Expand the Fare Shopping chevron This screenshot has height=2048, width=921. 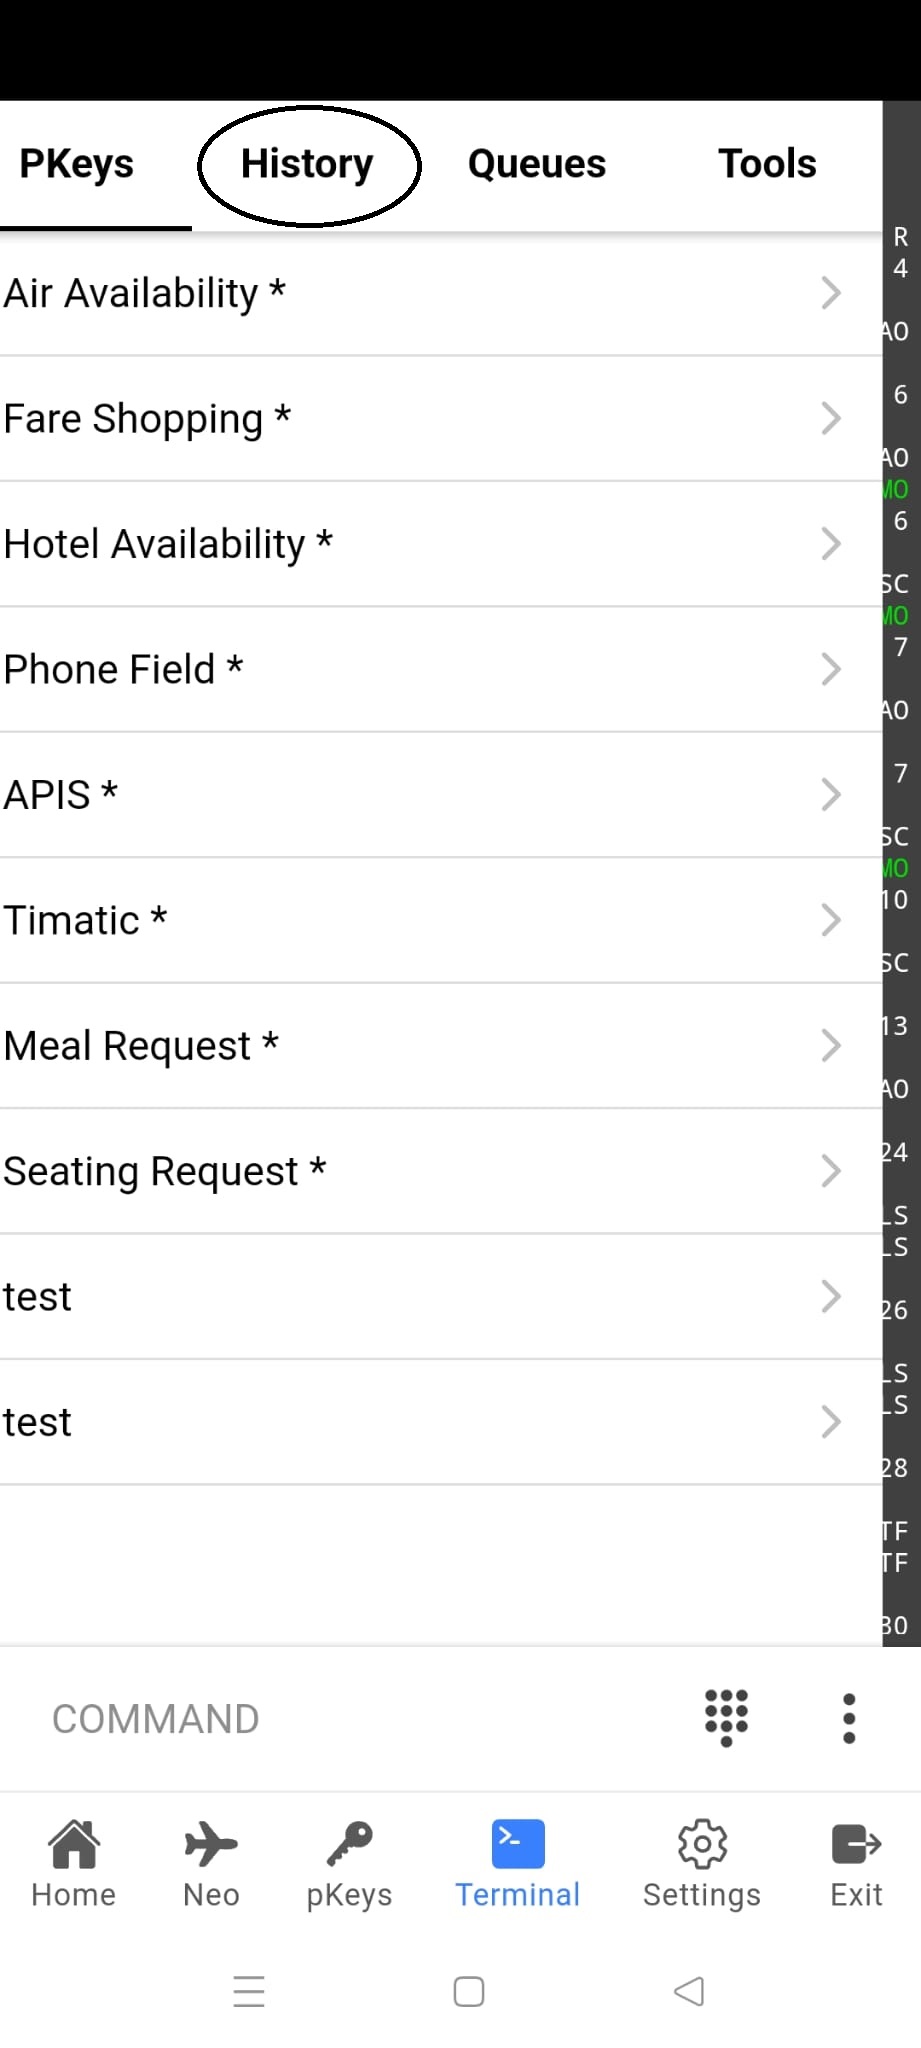pyautogui.click(x=830, y=418)
